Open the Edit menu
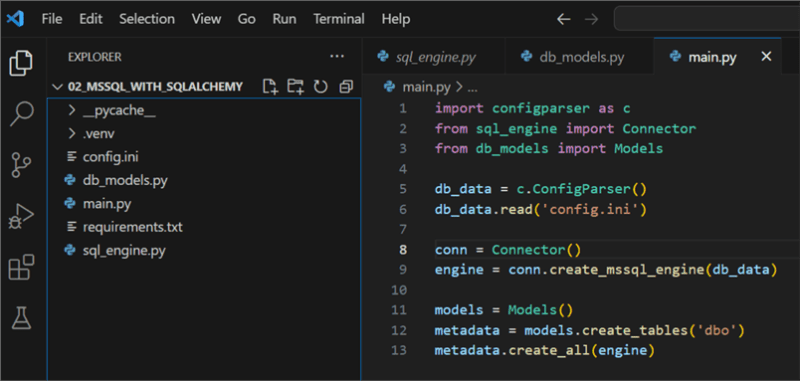This screenshot has width=800, height=381. click(x=91, y=19)
